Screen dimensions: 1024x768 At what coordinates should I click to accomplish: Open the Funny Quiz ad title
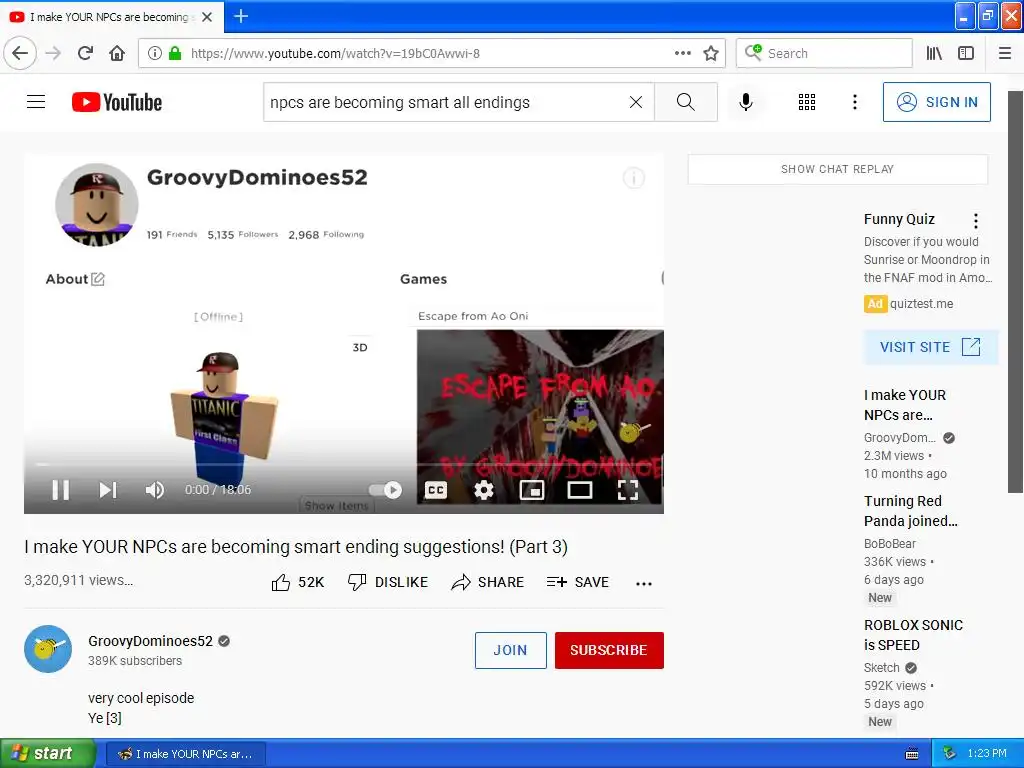(899, 219)
